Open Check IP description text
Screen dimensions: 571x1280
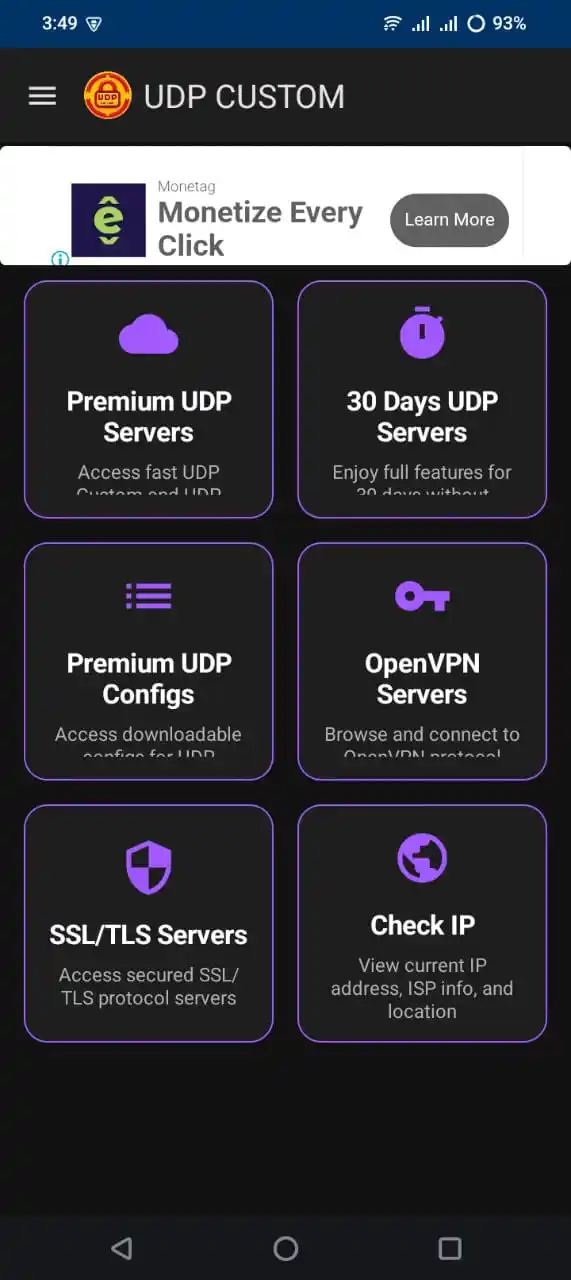(x=422, y=988)
